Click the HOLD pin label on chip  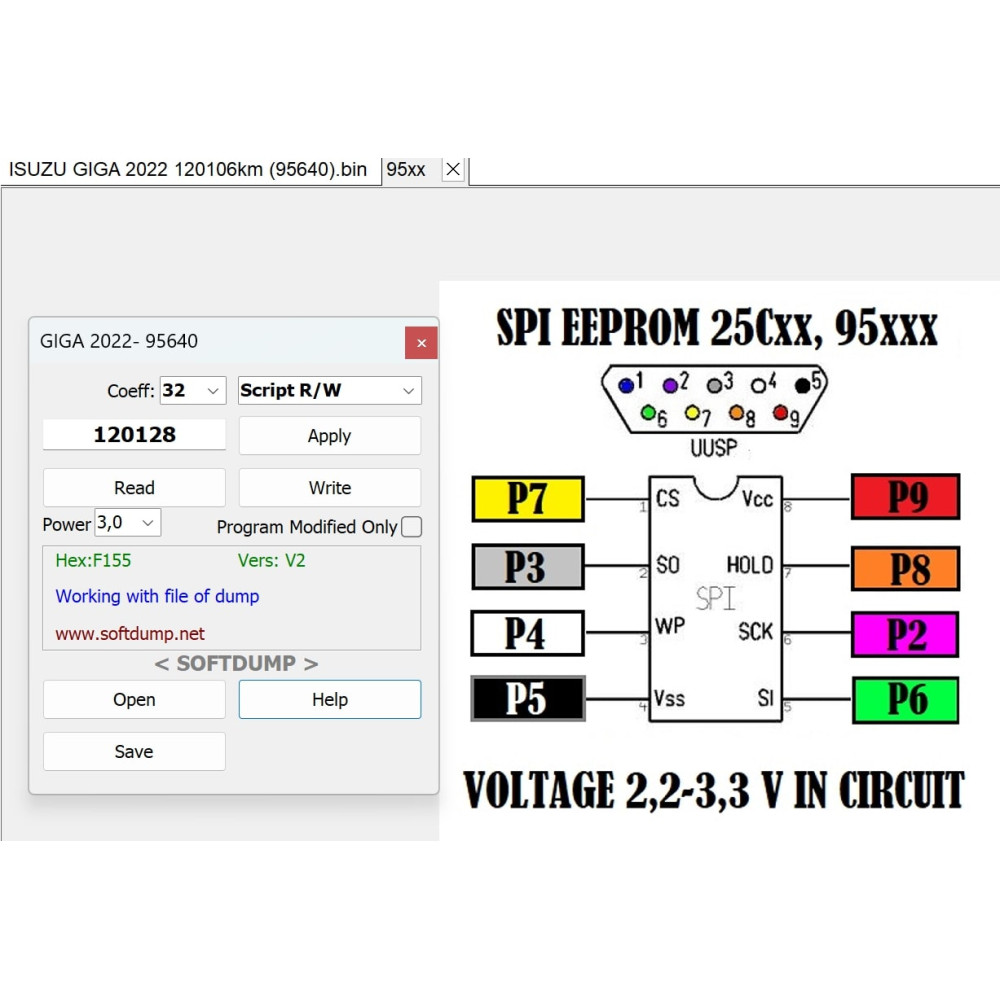click(749, 565)
